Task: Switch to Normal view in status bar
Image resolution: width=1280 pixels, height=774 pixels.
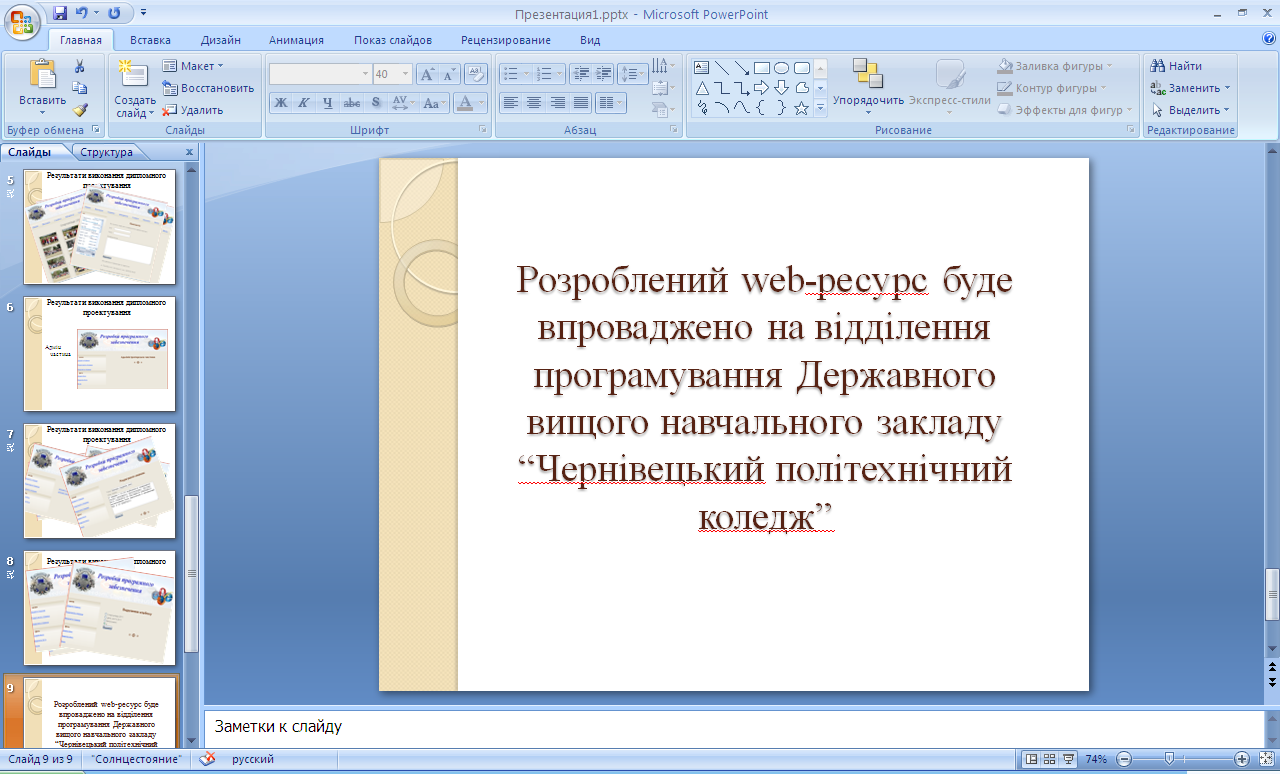Action: (1033, 759)
